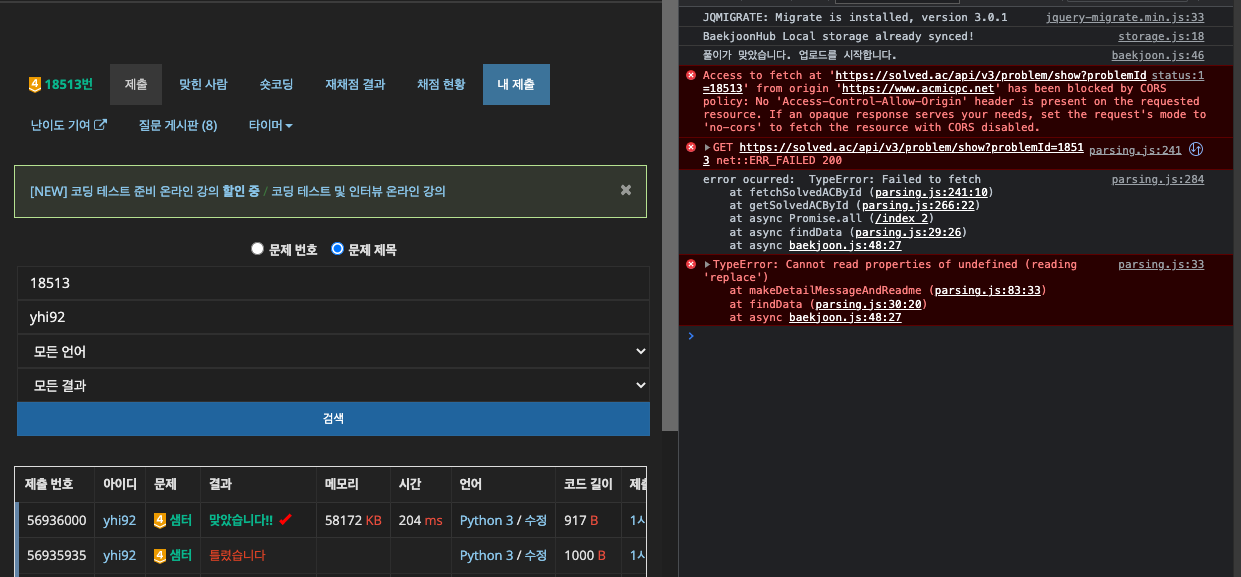Image resolution: width=1241 pixels, height=577 pixels.
Task: Open Python 3 source for submission 56936000
Action: tap(486, 520)
